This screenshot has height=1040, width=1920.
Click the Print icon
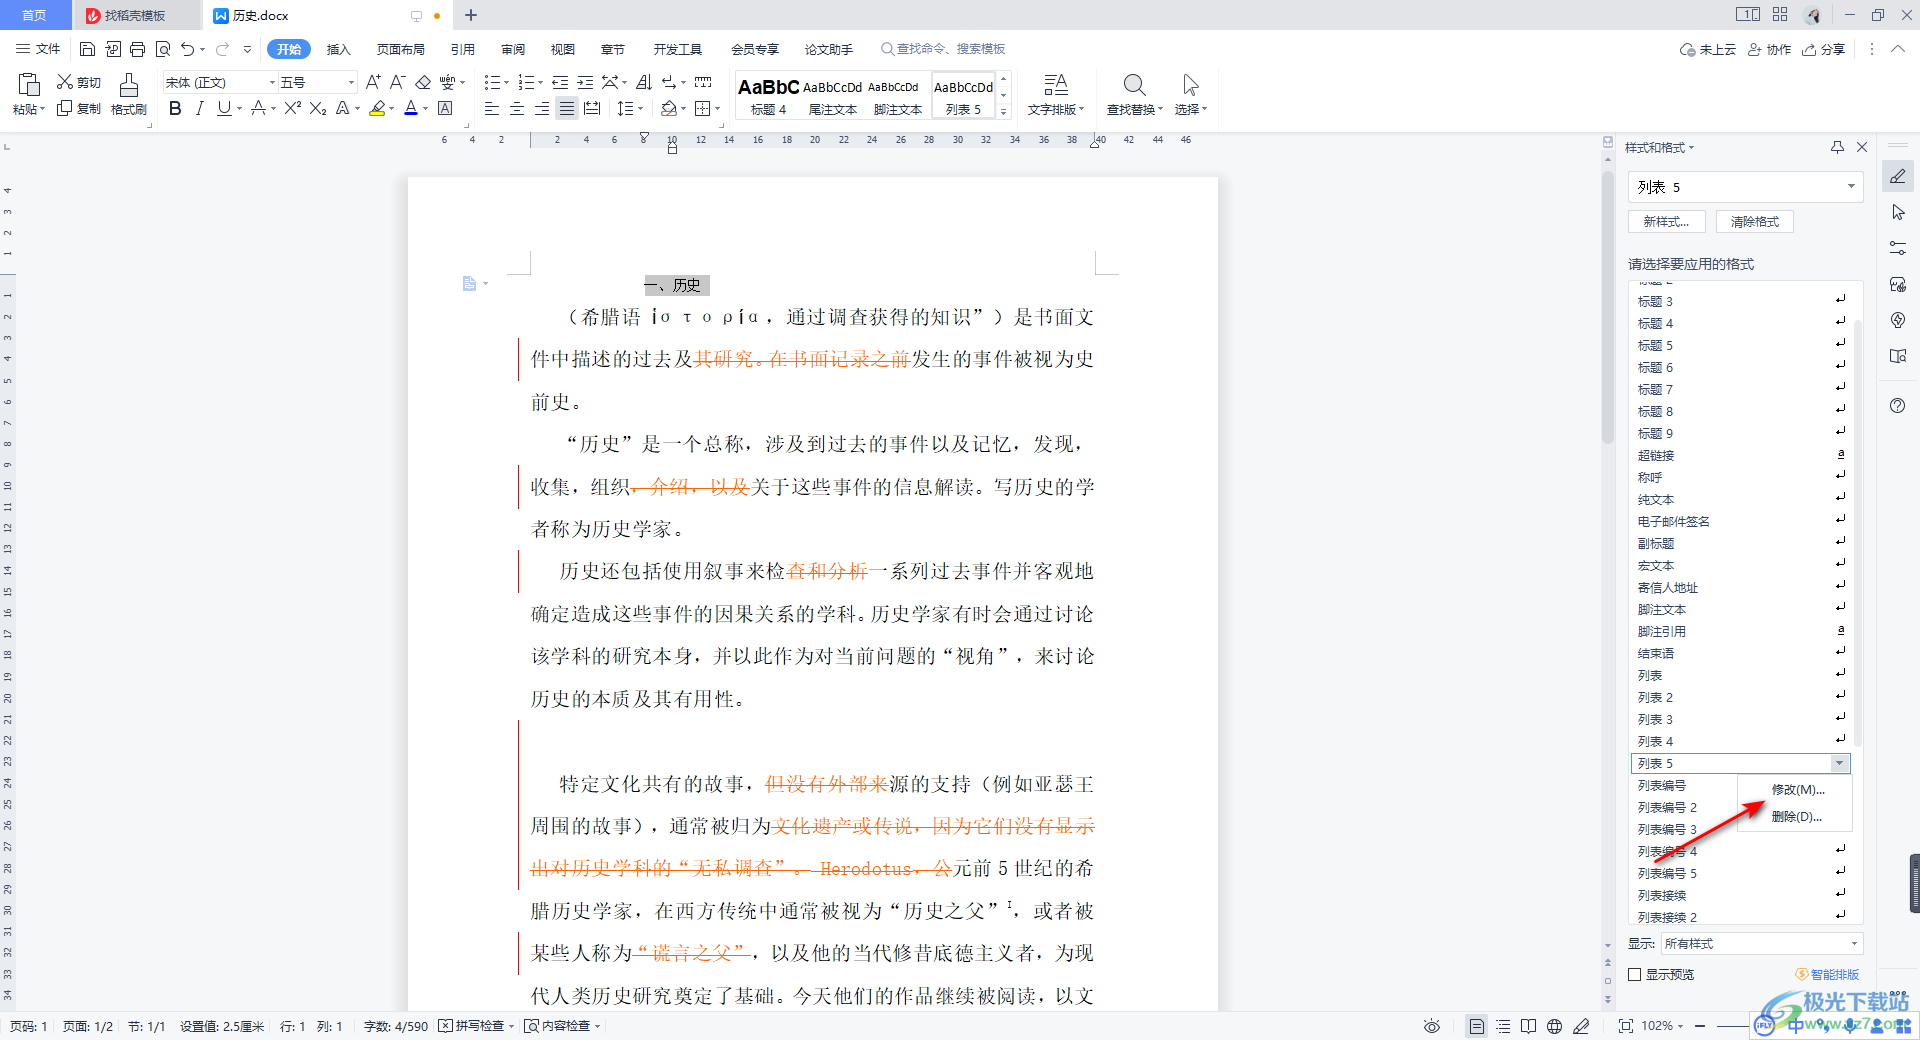click(x=138, y=49)
